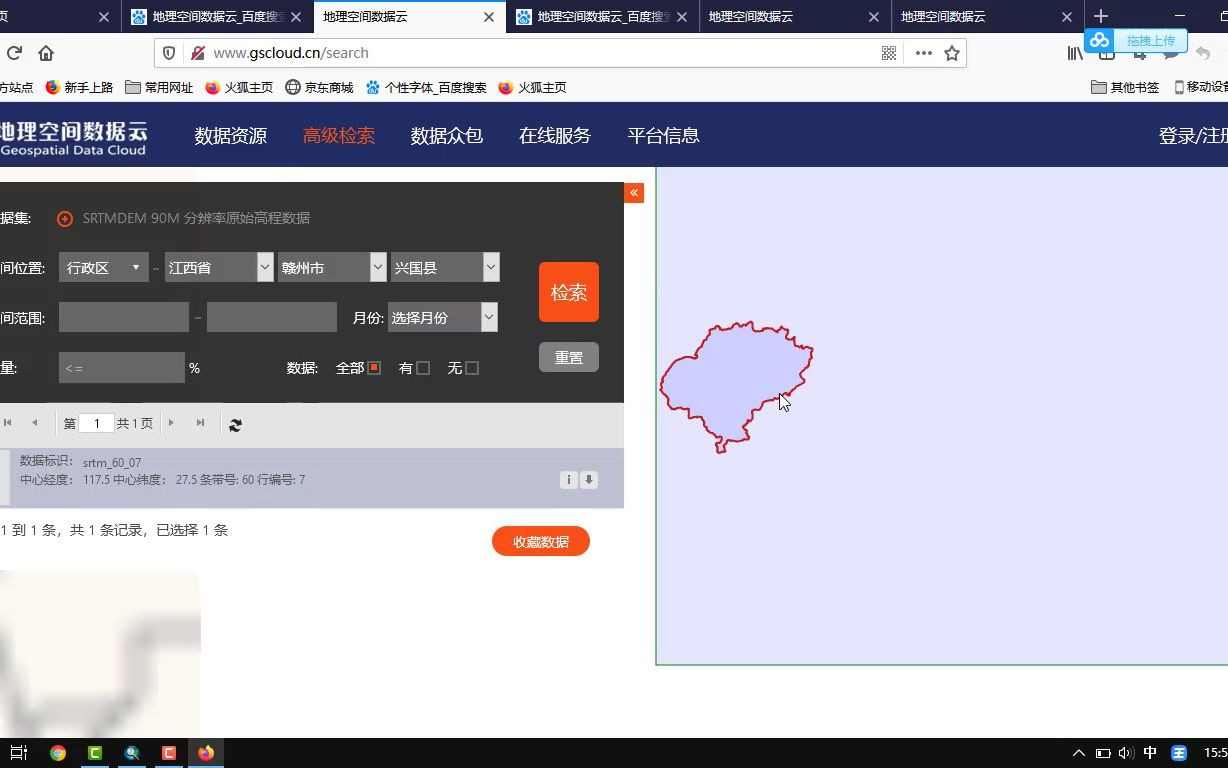This screenshot has width=1228, height=768.
Task: Check the 无 data checkbox
Action: pyautogui.click(x=474, y=368)
